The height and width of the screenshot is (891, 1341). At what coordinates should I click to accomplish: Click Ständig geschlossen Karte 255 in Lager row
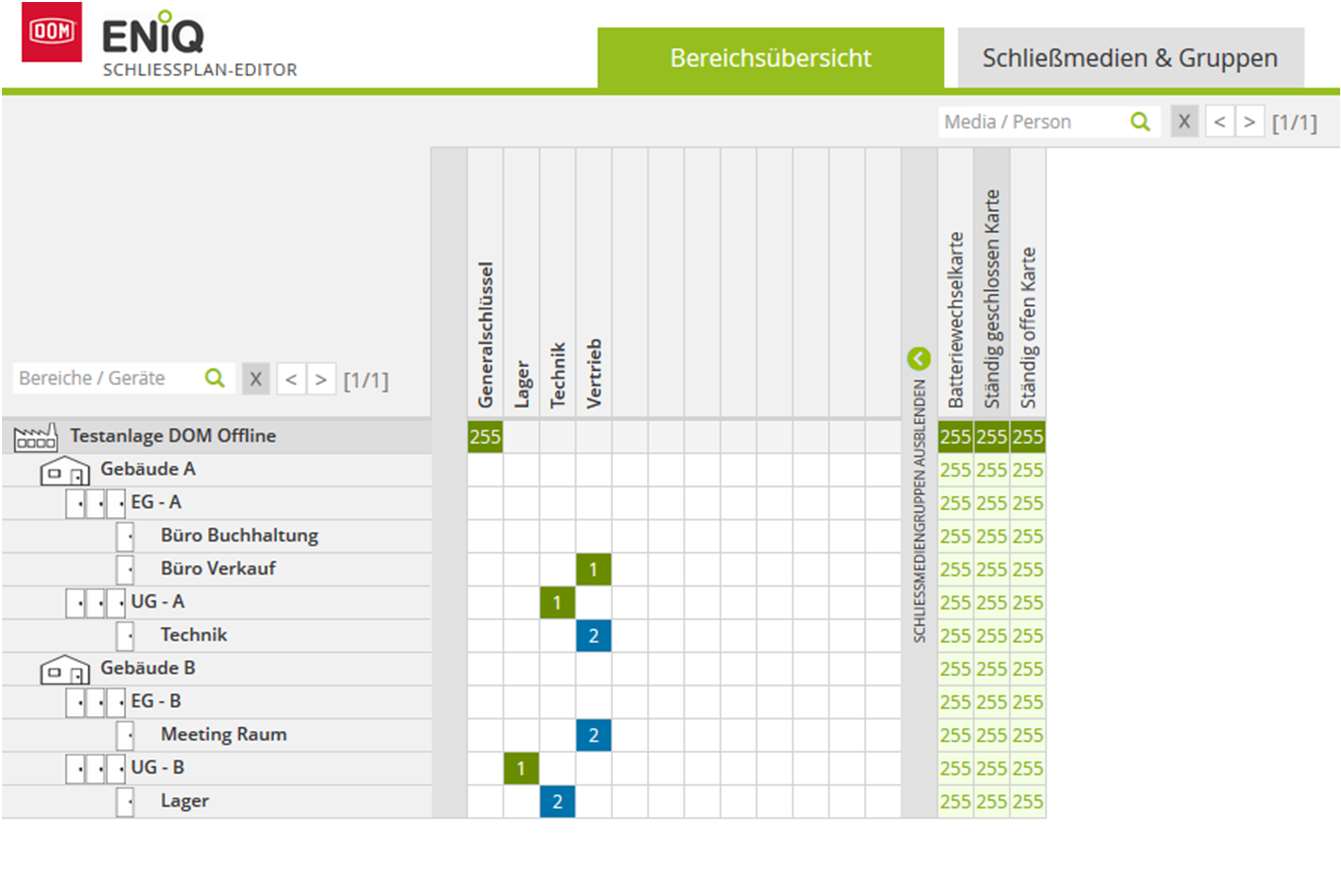(x=992, y=801)
